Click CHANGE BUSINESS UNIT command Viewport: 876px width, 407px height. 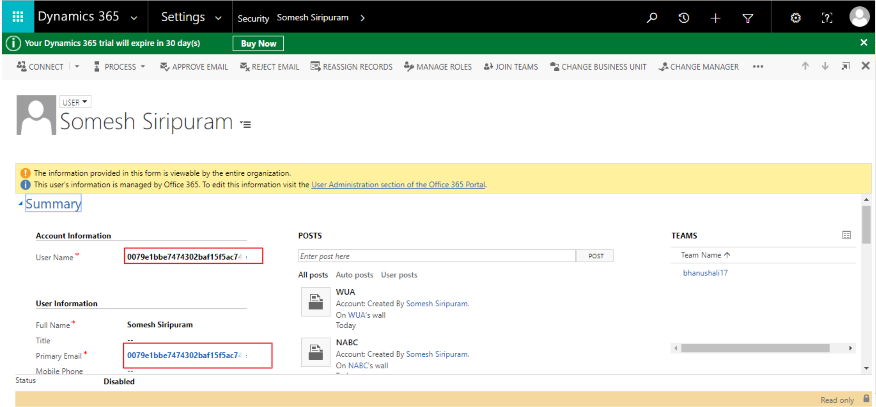(x=598, y=66)
